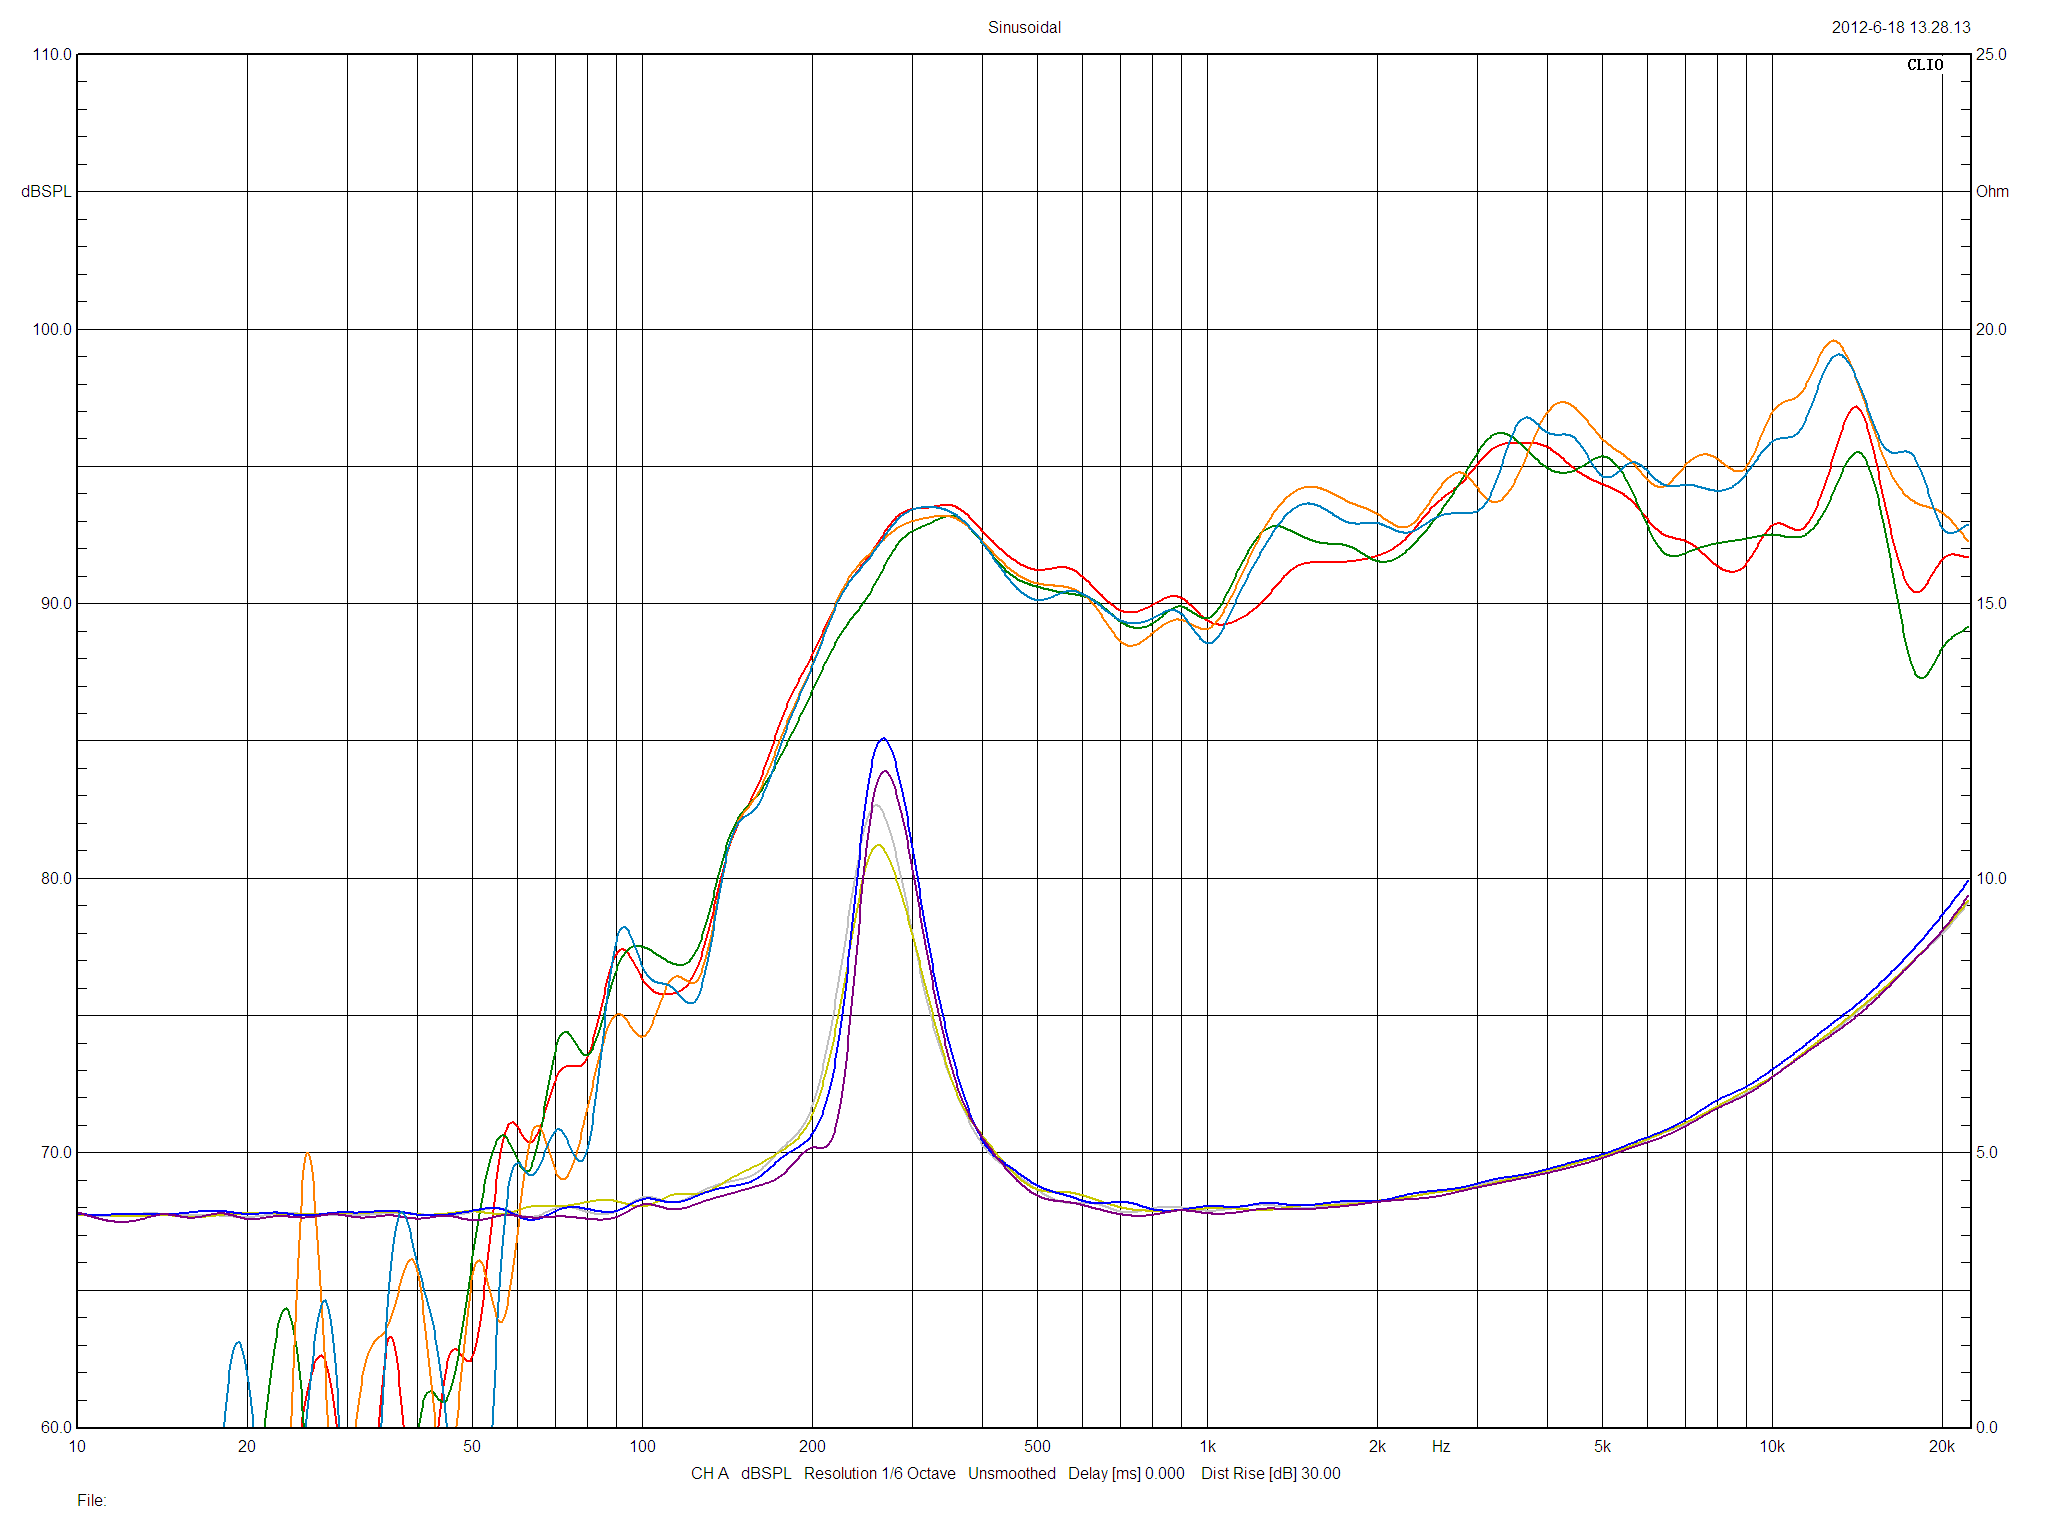Click the '10k' frequency axis label
2048x1536 pixels.
tap(1772, 1446)
